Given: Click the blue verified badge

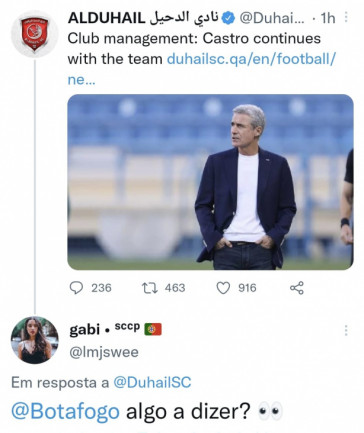Looking at the screenshot, I should coord(228,18).
